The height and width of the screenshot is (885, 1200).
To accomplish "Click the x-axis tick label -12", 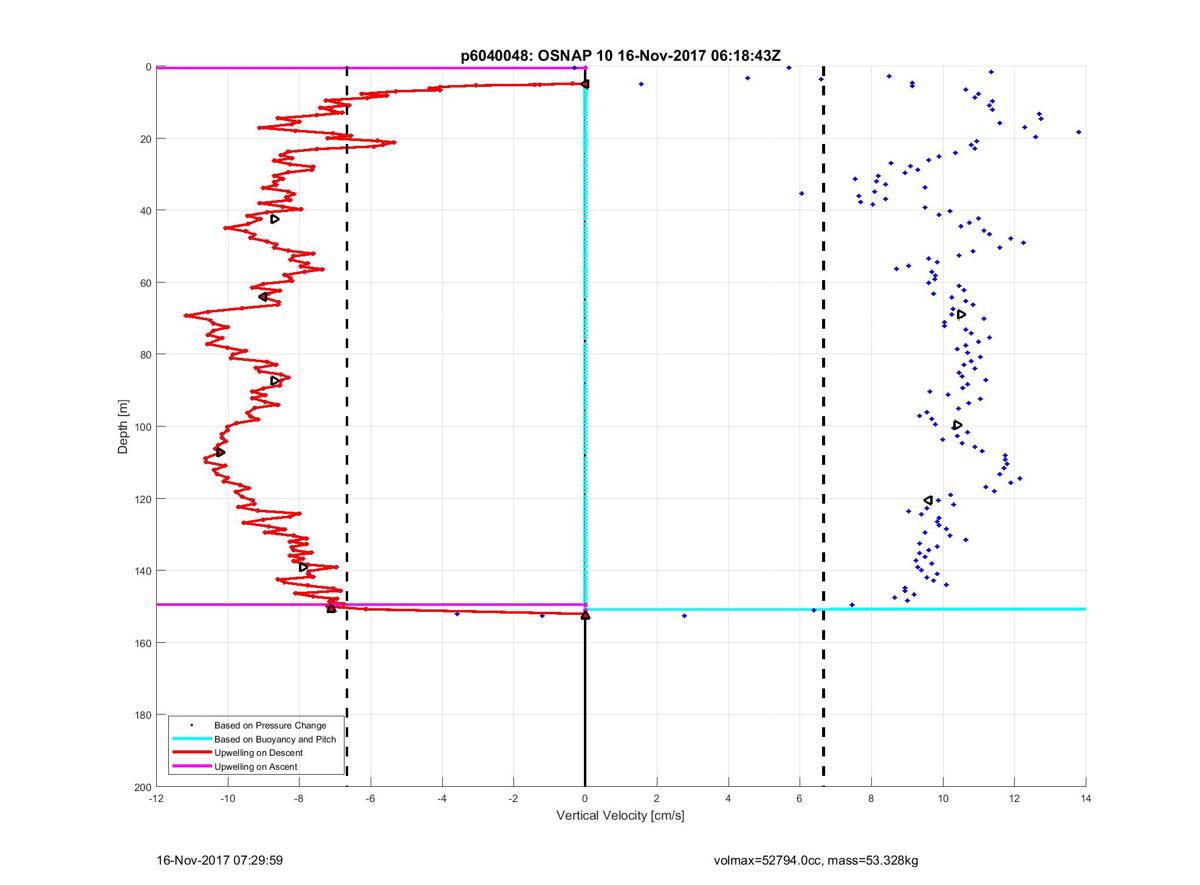I will coord(156,798).
